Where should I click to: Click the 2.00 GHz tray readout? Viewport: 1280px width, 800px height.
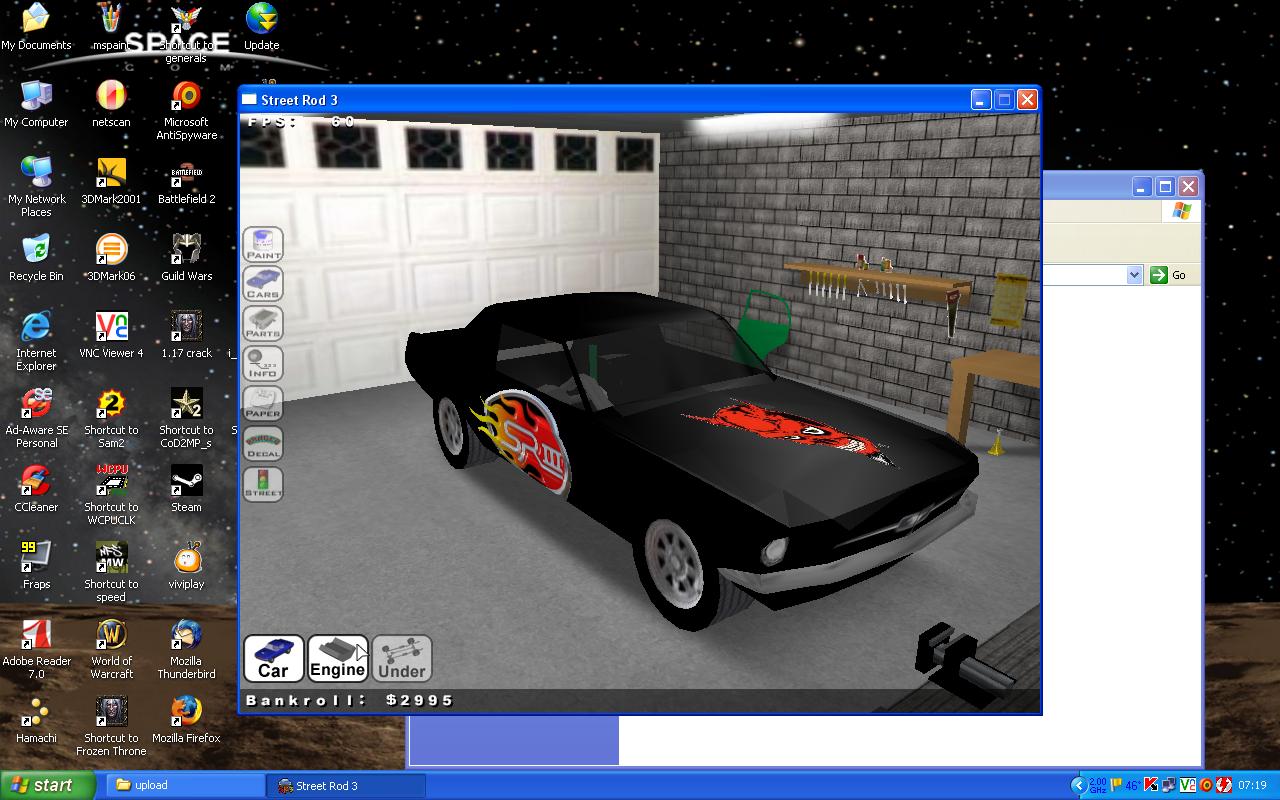coord(1098,785)
